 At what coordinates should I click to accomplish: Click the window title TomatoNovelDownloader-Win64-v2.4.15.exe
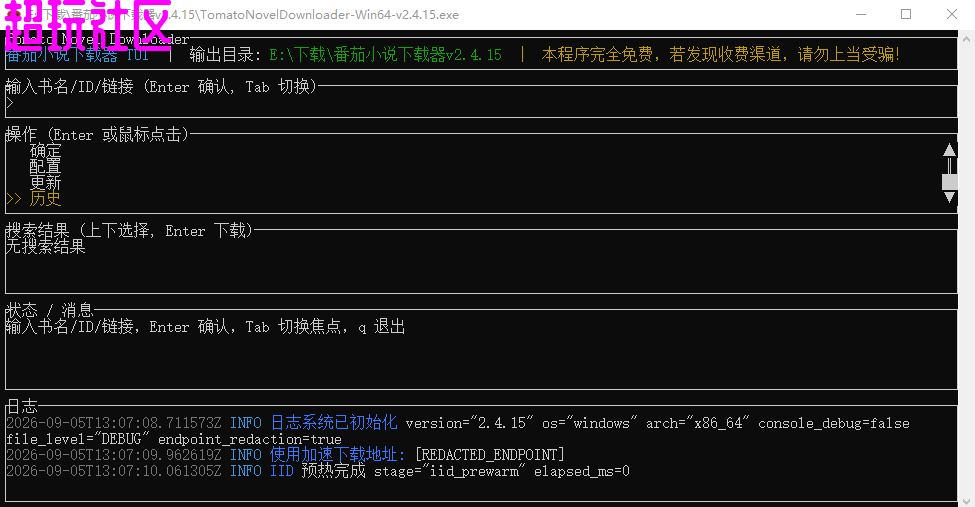(x=330, y=14)
